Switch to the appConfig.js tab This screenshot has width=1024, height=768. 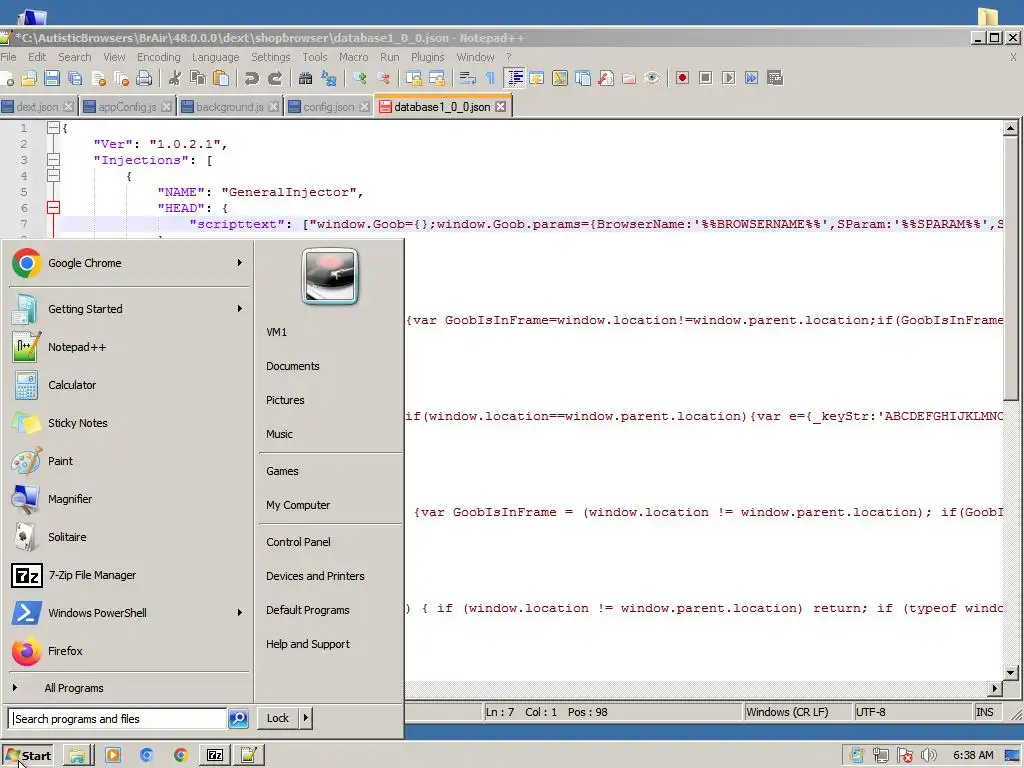127,106
